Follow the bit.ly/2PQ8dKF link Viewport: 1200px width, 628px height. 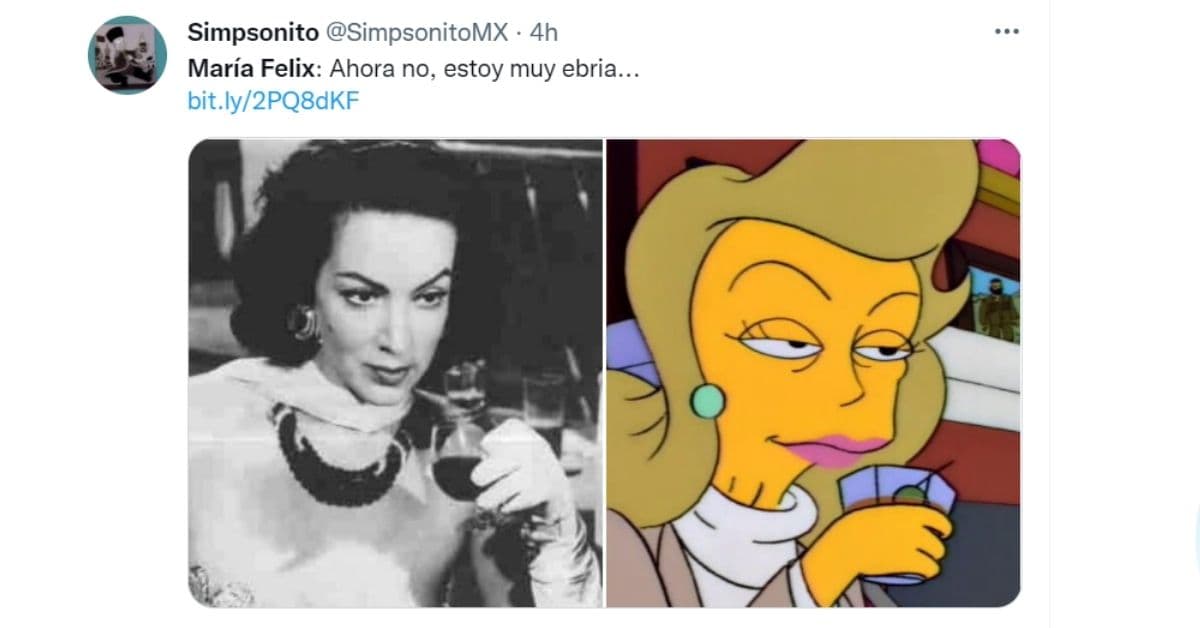coord(273,100)
